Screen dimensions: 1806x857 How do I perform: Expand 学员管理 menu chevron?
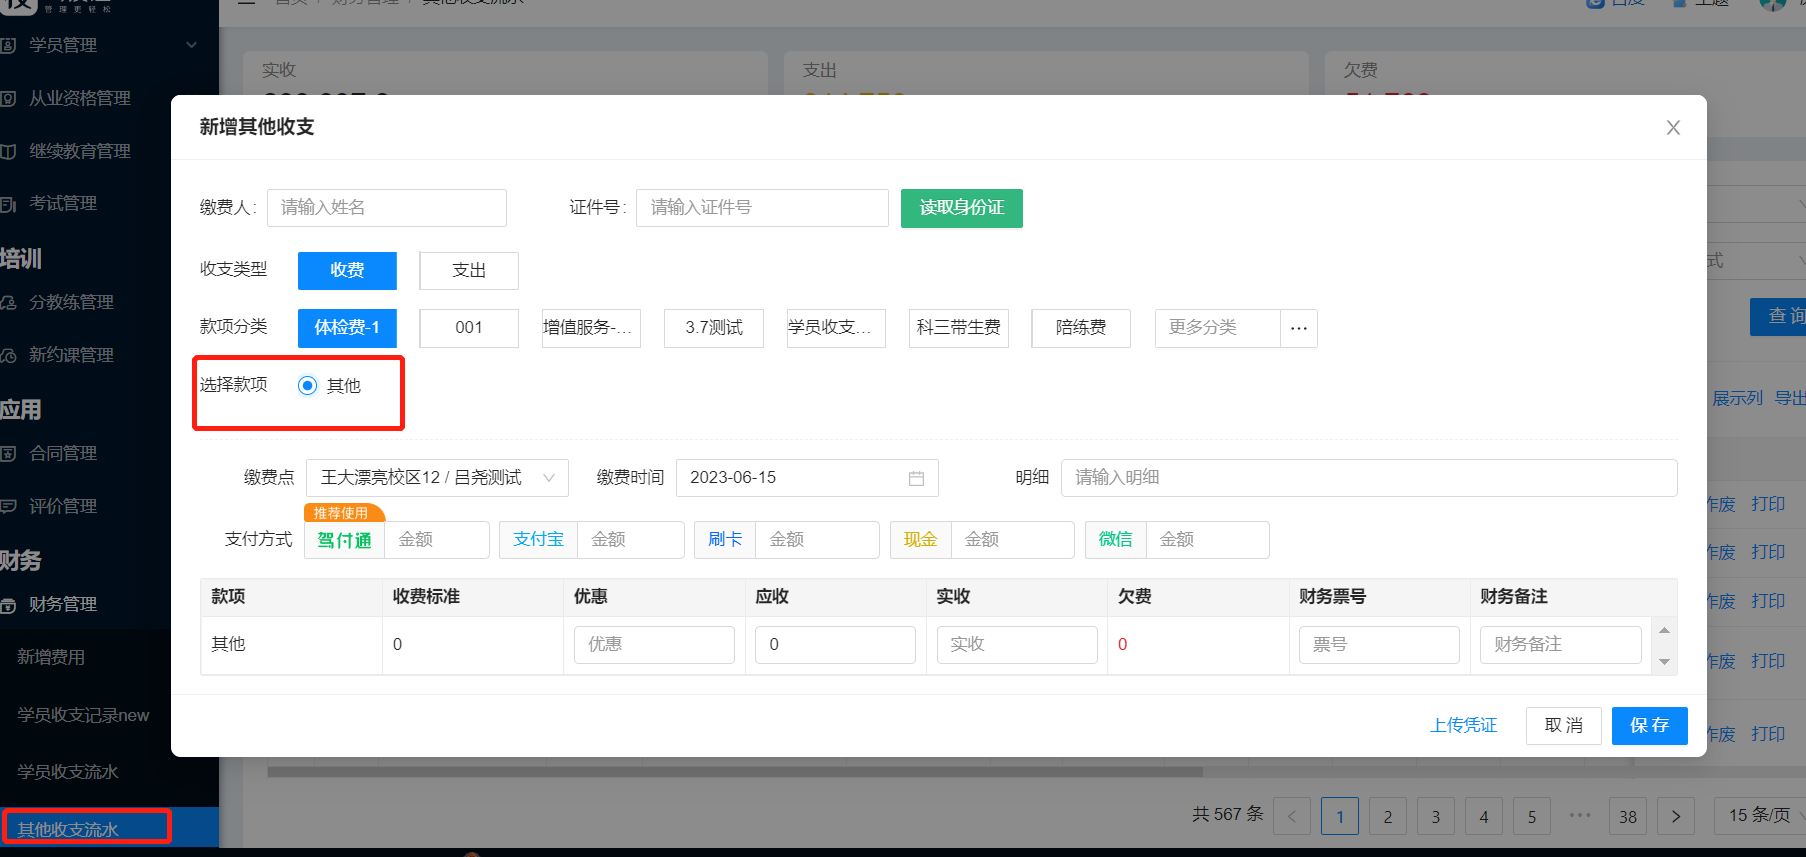point(192,45)
